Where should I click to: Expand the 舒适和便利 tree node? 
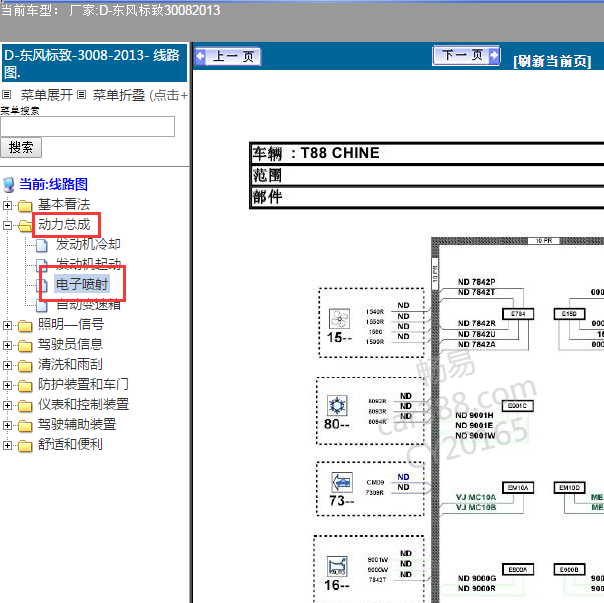7,445
